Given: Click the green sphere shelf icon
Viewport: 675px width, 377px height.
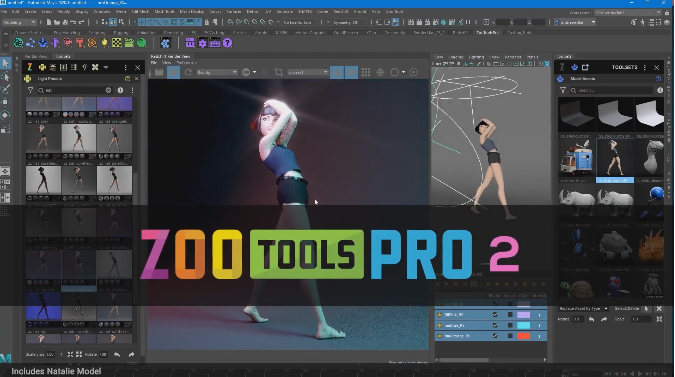Looking at the screenshot, I should 141,43.
